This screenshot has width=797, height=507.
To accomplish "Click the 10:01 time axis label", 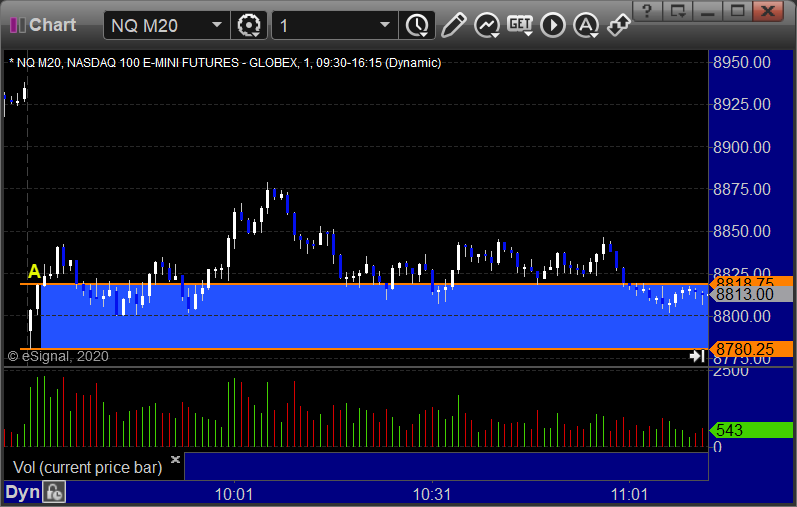I will pyautogui.click(x=234, y=494).
